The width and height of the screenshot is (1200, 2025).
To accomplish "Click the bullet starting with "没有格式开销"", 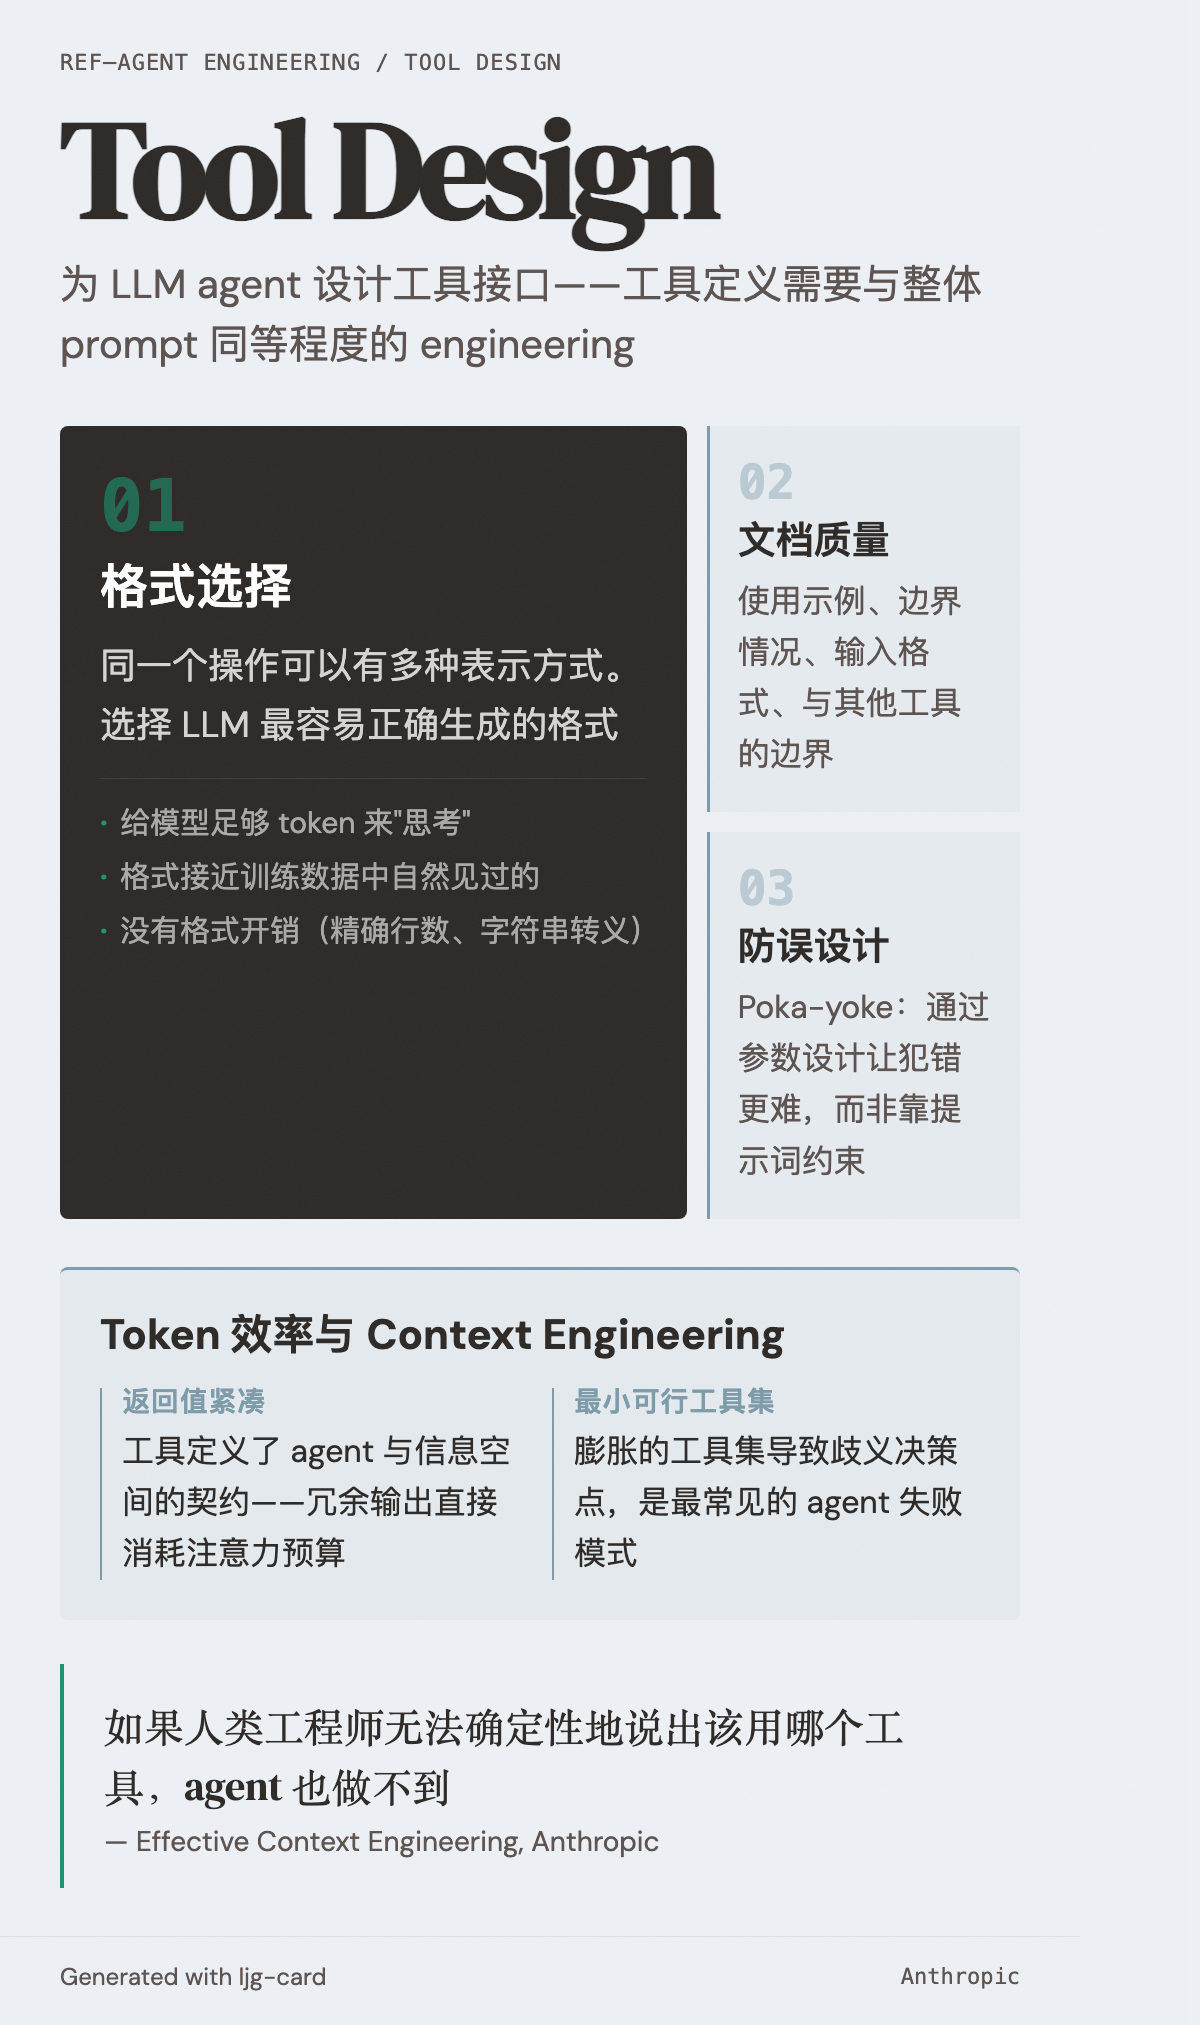I will (380, 931).
